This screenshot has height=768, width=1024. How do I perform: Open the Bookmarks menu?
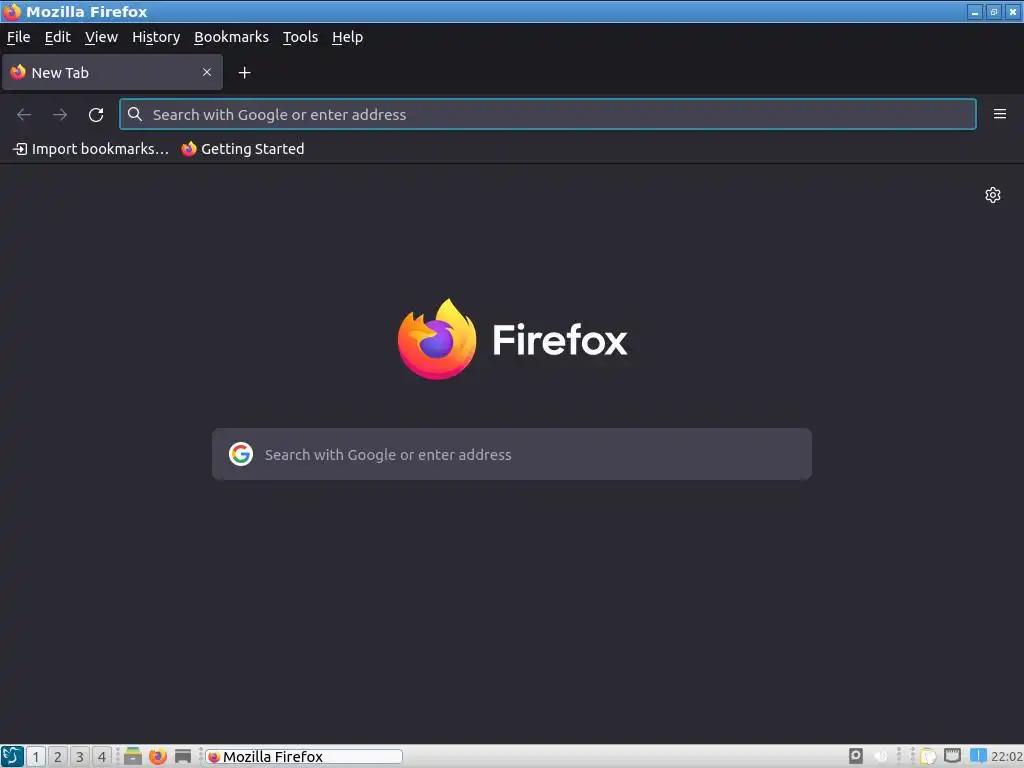231,37
